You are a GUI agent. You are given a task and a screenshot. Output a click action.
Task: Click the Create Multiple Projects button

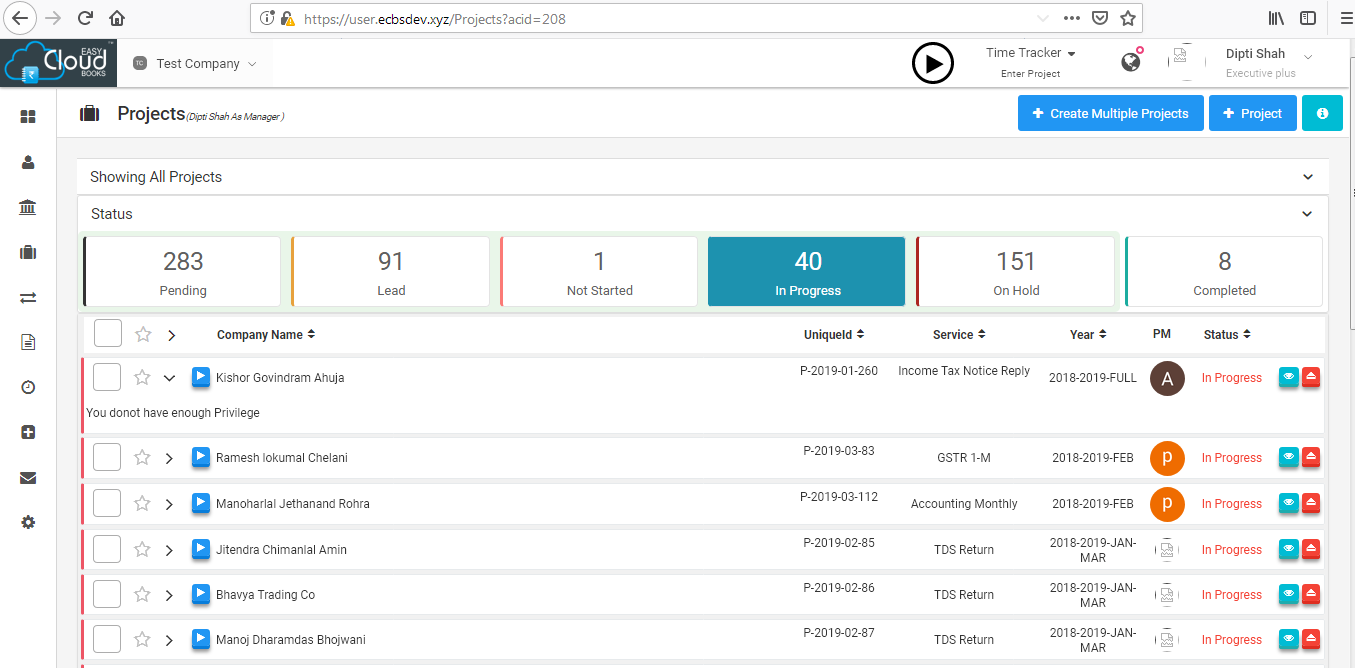(x=1110, y=113)
